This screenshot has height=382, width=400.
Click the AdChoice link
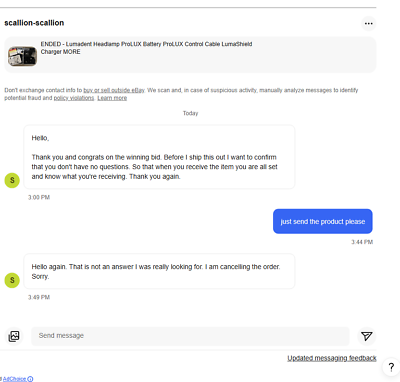tap(14, 379)
